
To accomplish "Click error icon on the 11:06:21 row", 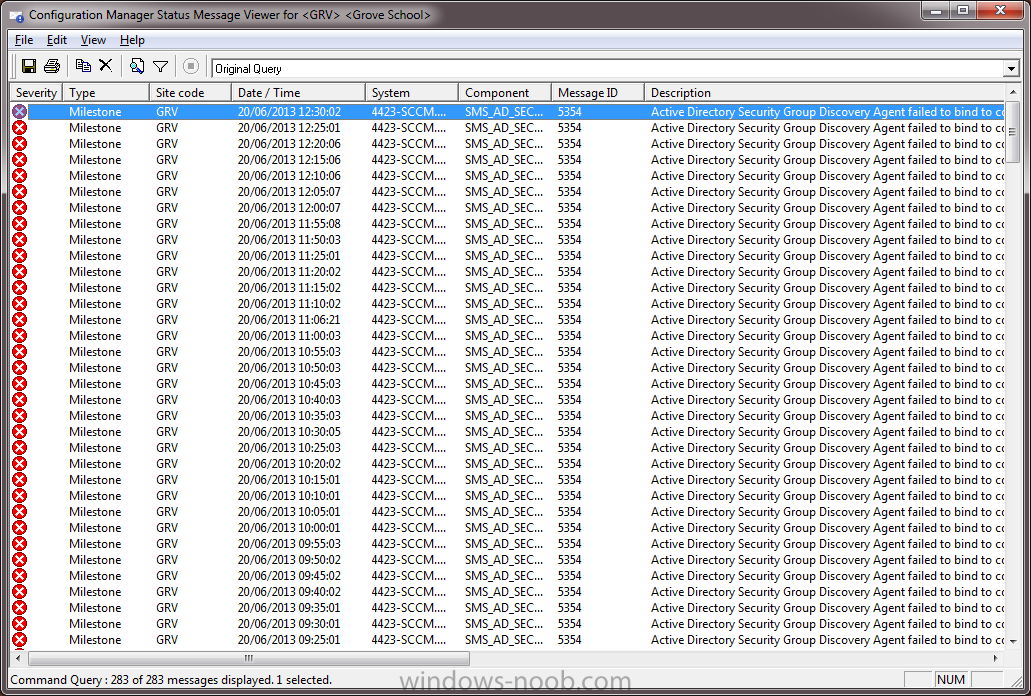I will coord(20,319).
